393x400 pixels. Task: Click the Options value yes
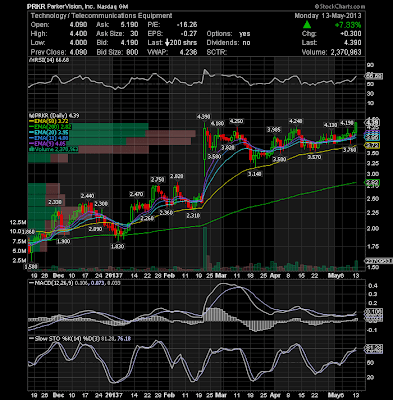(x=245, y=34)
